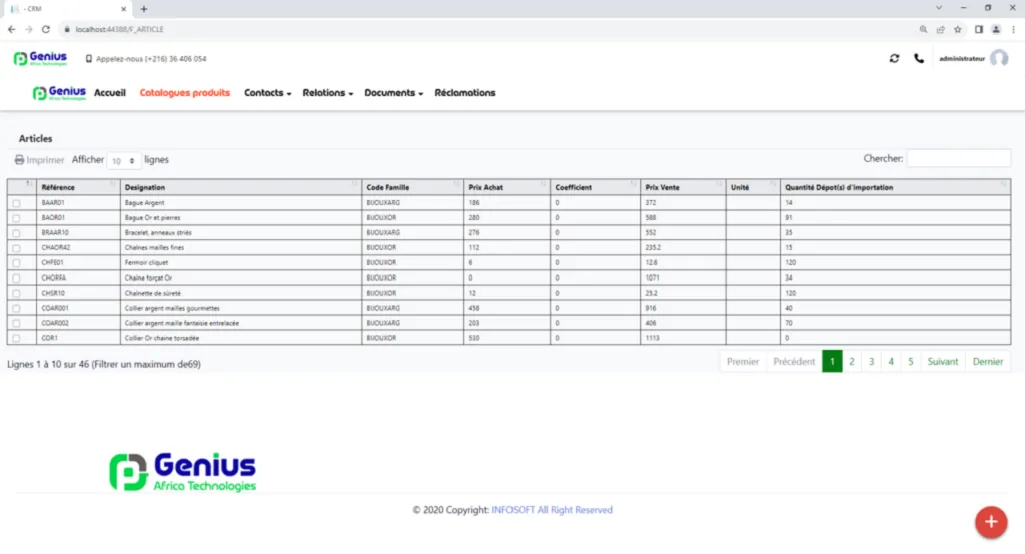The width and height of the screenshot is (1025, 554).
Task: Check the COAR001 row checkbox
Action: click(x=16, y=309)
